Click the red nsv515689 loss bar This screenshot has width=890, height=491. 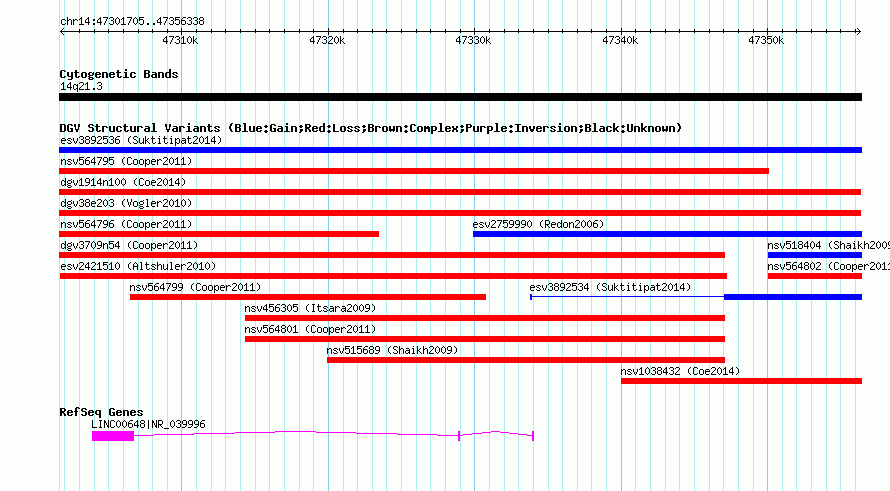526,360
